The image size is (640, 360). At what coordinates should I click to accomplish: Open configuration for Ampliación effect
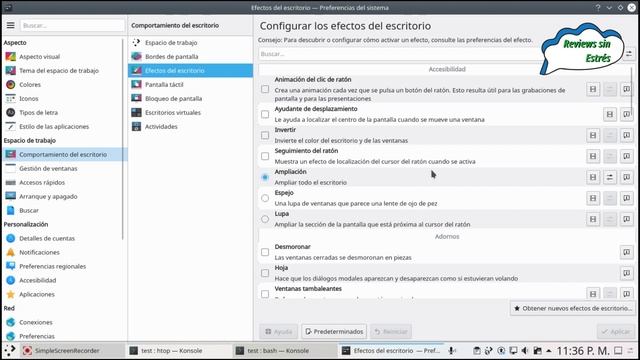610,177
